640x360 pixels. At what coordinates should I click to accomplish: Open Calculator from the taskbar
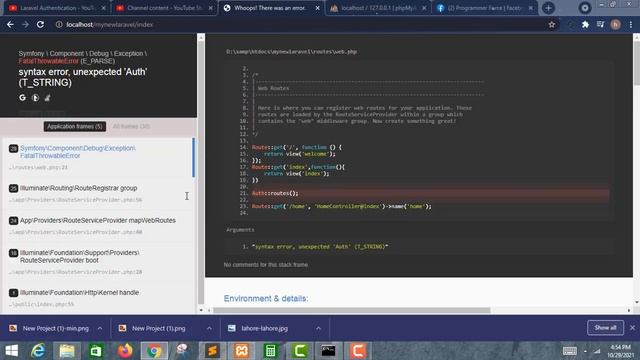270,351
